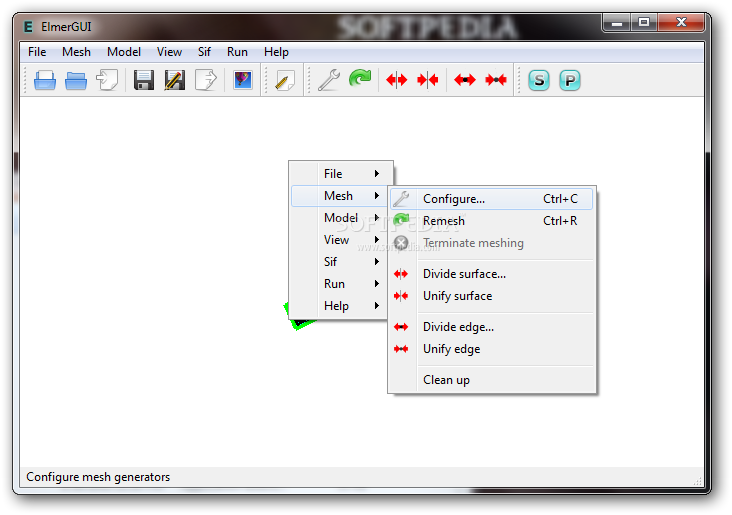
Task: Open the Mesh menu in menu bar
Action: pos(76,52)
